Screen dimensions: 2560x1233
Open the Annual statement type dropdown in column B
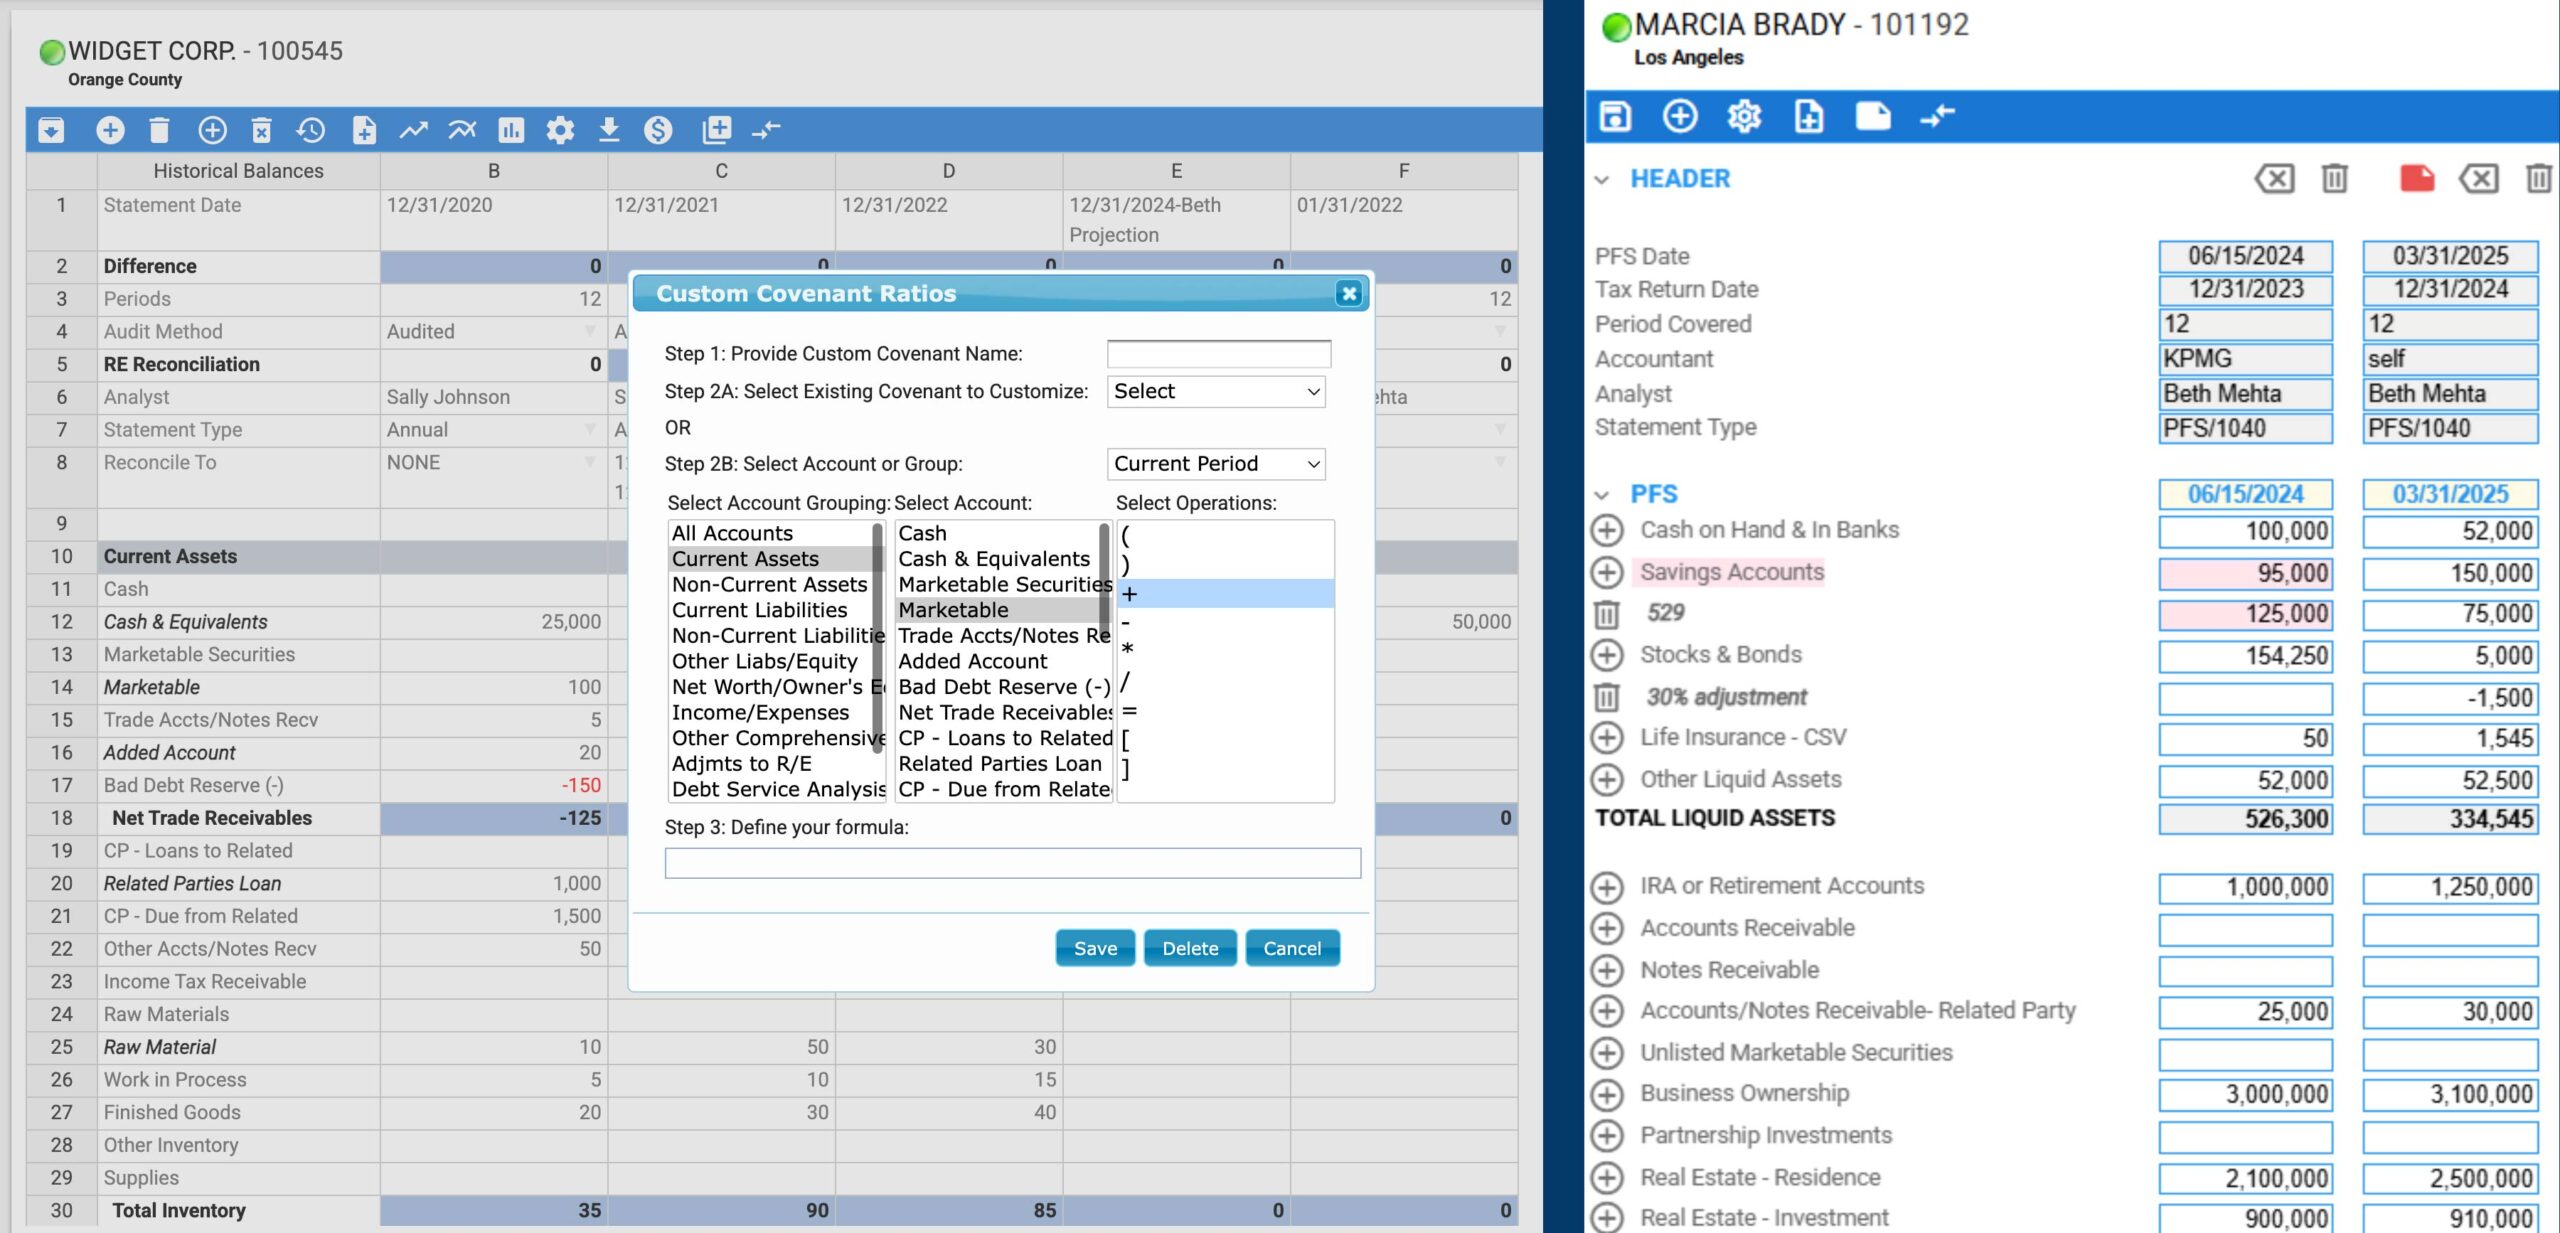click(x=590, y=429)
